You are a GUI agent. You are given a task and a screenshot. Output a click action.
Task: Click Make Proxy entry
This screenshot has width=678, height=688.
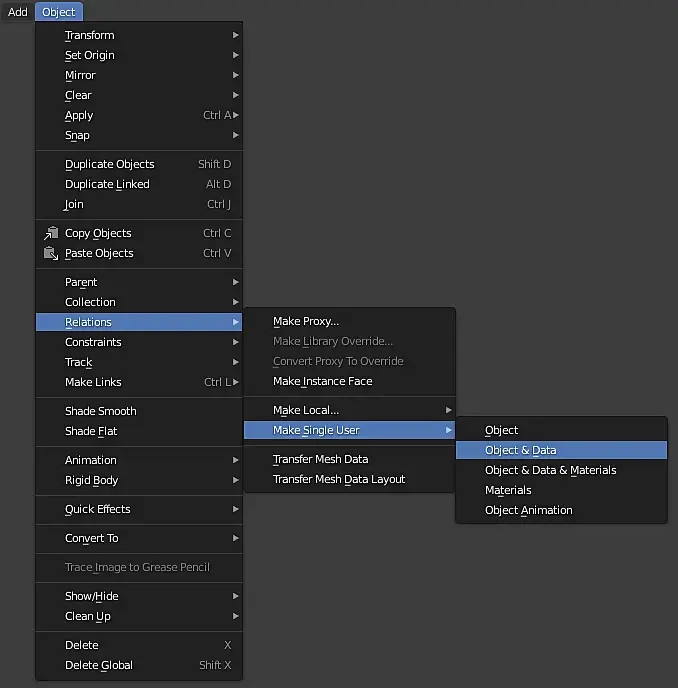(306, 321)
